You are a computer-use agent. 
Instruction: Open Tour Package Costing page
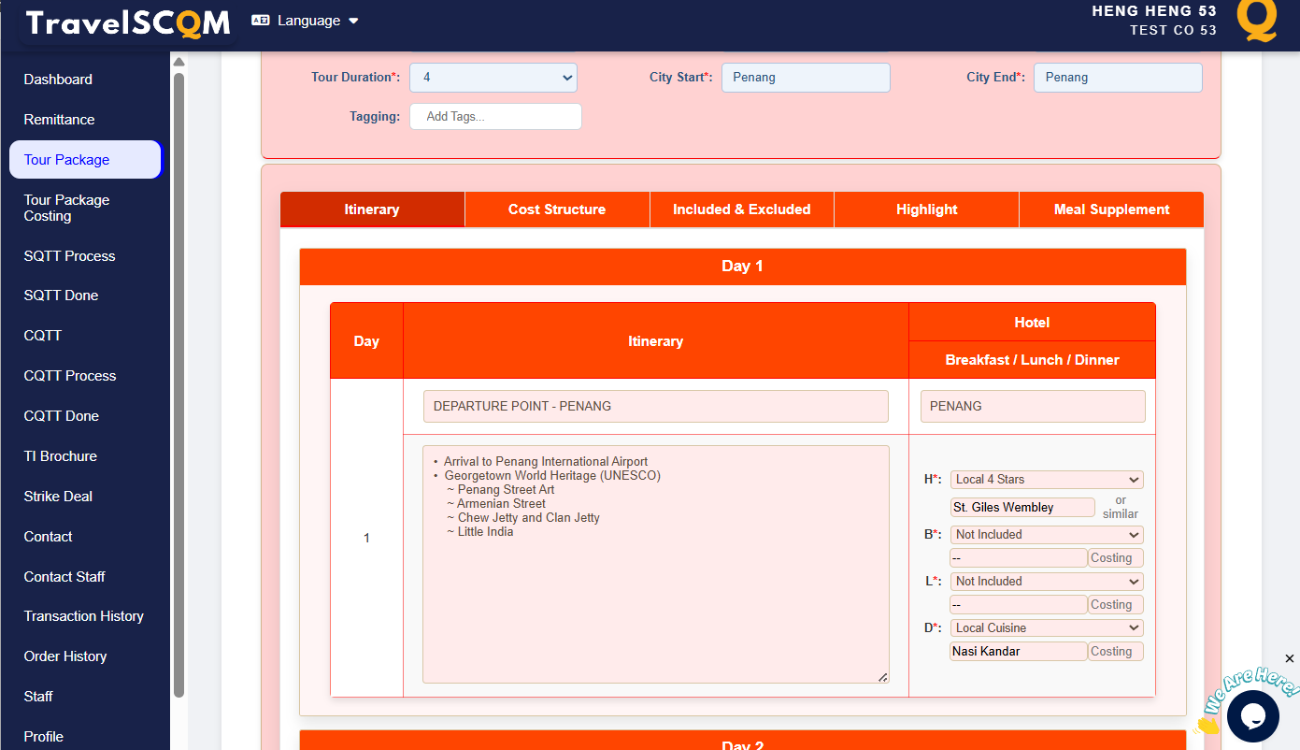pyautogui.click(x=67, y=208)
